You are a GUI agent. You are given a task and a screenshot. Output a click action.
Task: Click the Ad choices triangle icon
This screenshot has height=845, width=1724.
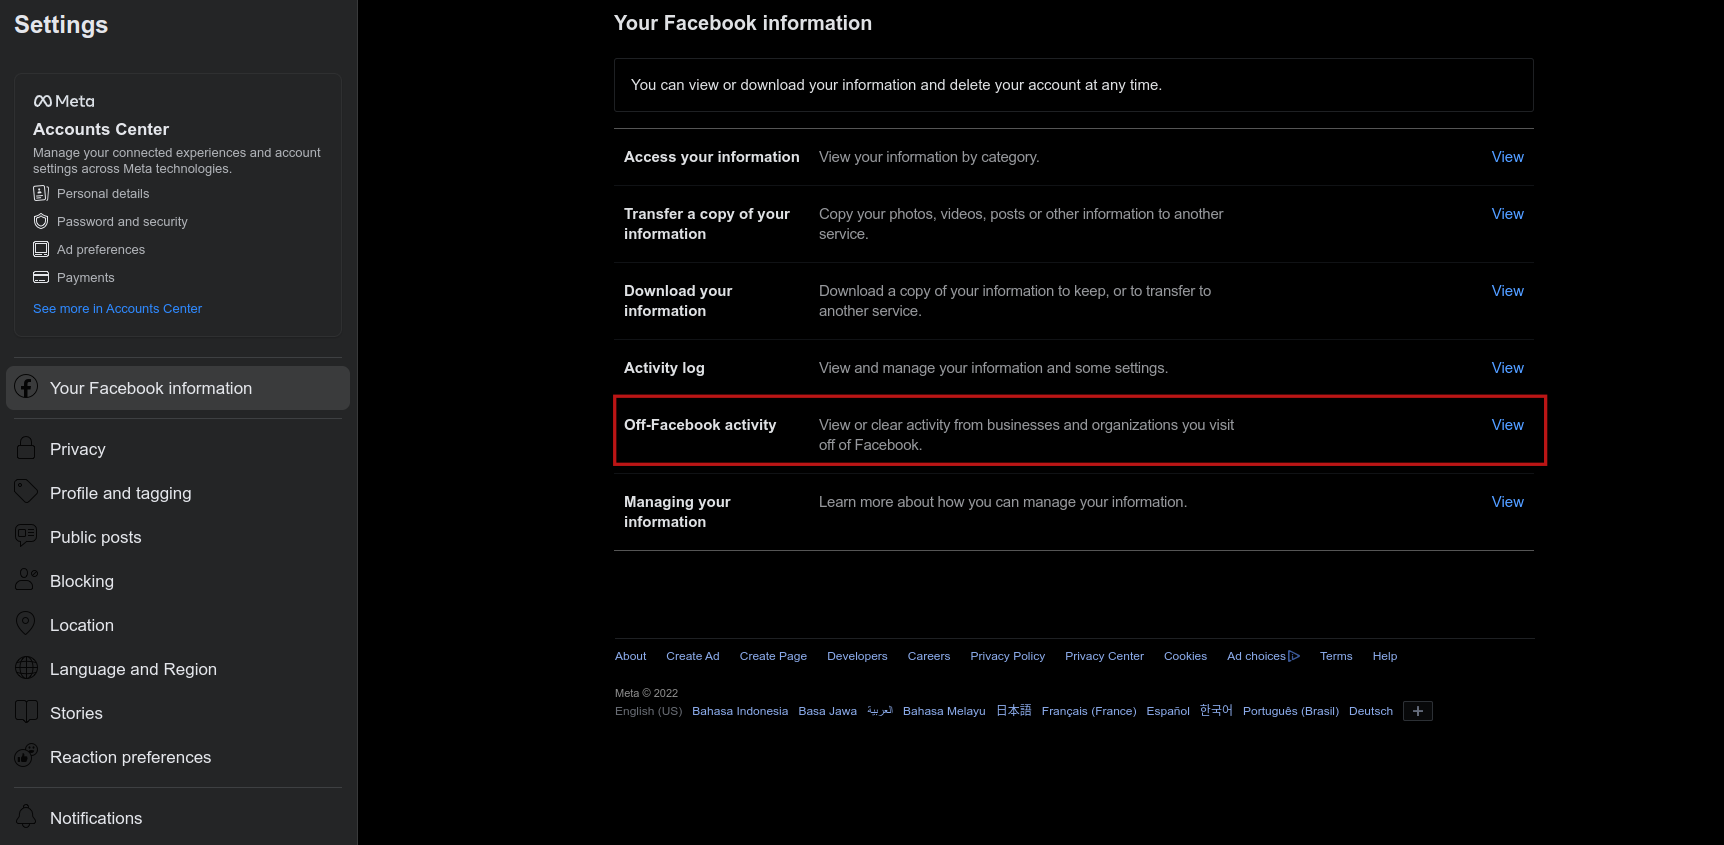point(1294,656)
